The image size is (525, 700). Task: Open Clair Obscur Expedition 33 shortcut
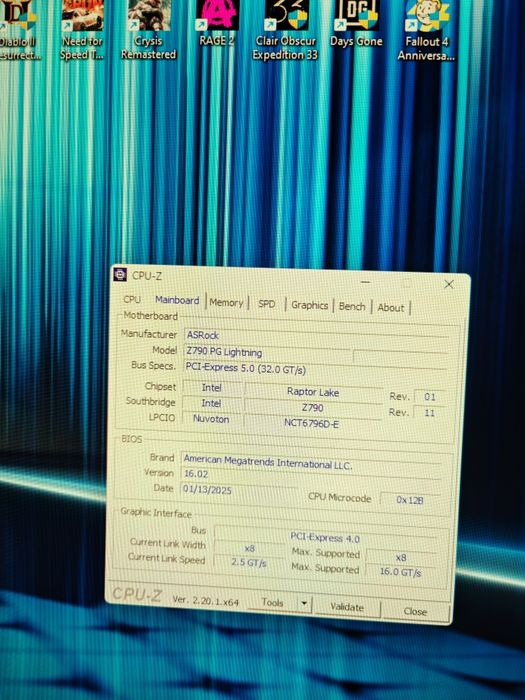[x=285, y=30]
